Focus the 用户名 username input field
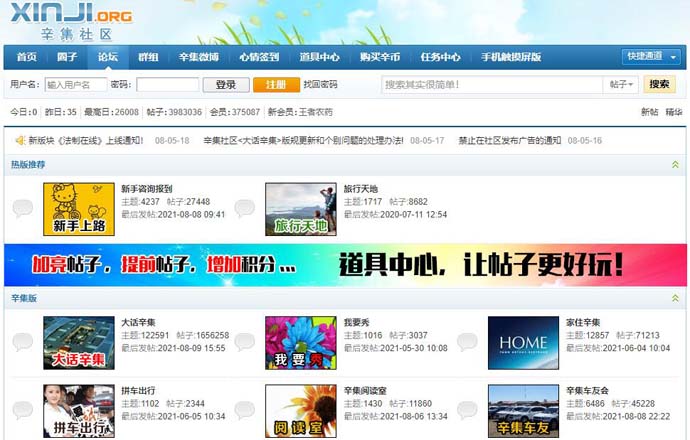Viewport: 690px width, 440px height. pos(76,85)
